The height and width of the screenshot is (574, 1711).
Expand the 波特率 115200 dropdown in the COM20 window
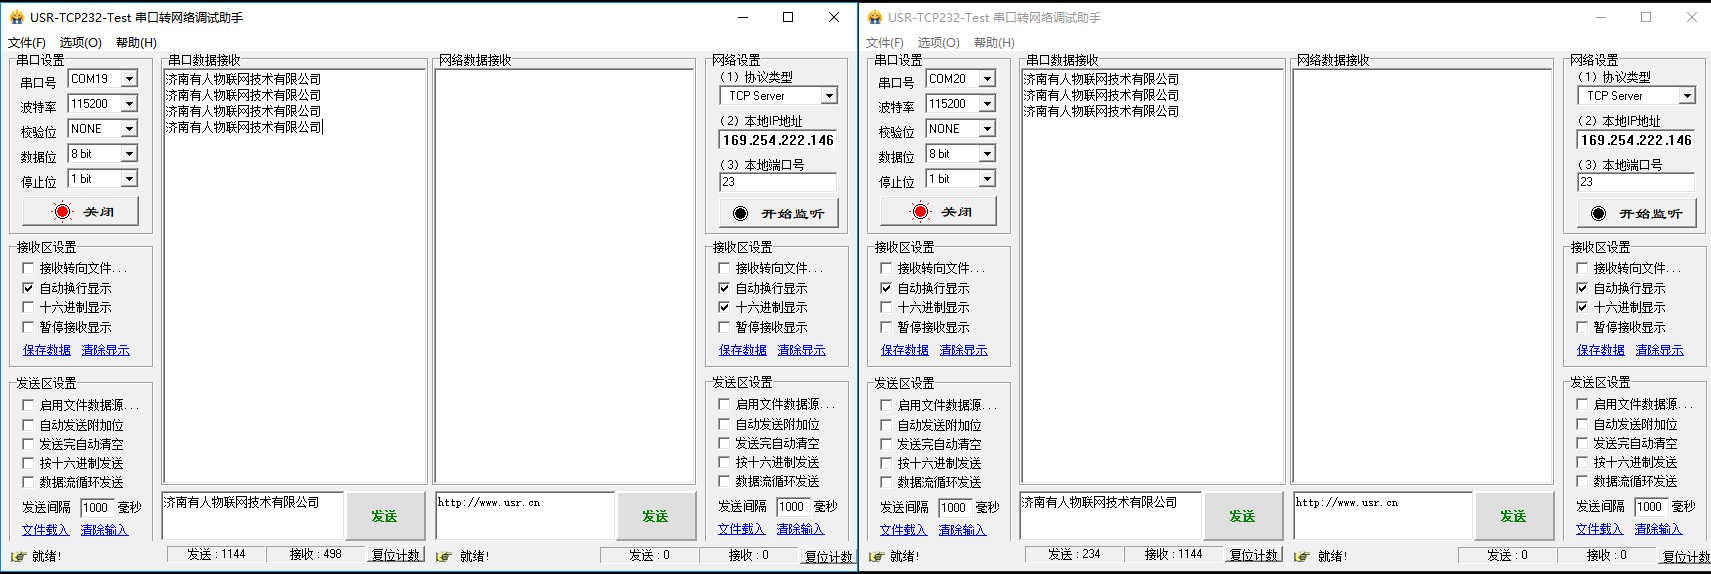[x=987, y=104]
